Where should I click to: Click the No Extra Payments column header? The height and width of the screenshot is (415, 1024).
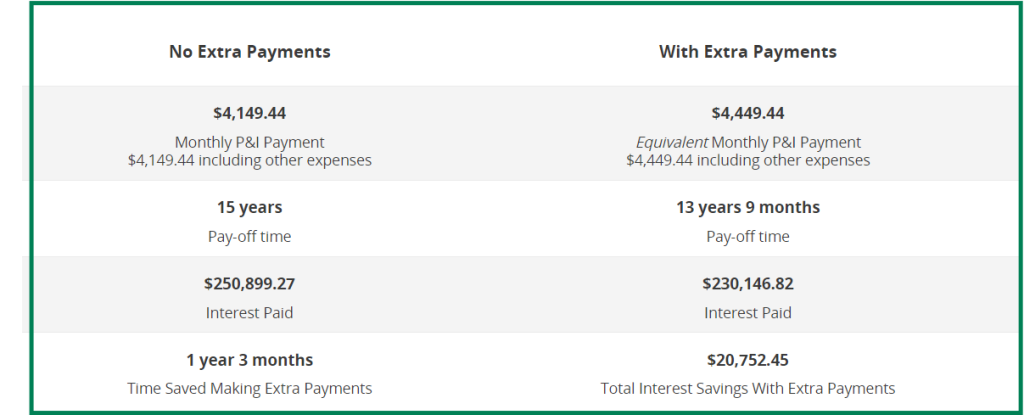pyautogui.click(x=249, y=51)
